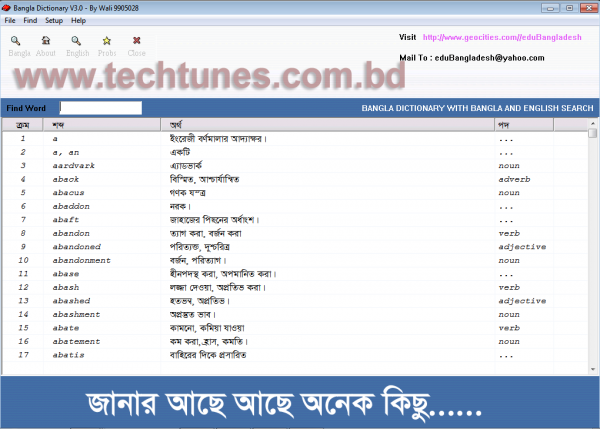Minimize the Bangla Dictionary window

coord(550,8)
